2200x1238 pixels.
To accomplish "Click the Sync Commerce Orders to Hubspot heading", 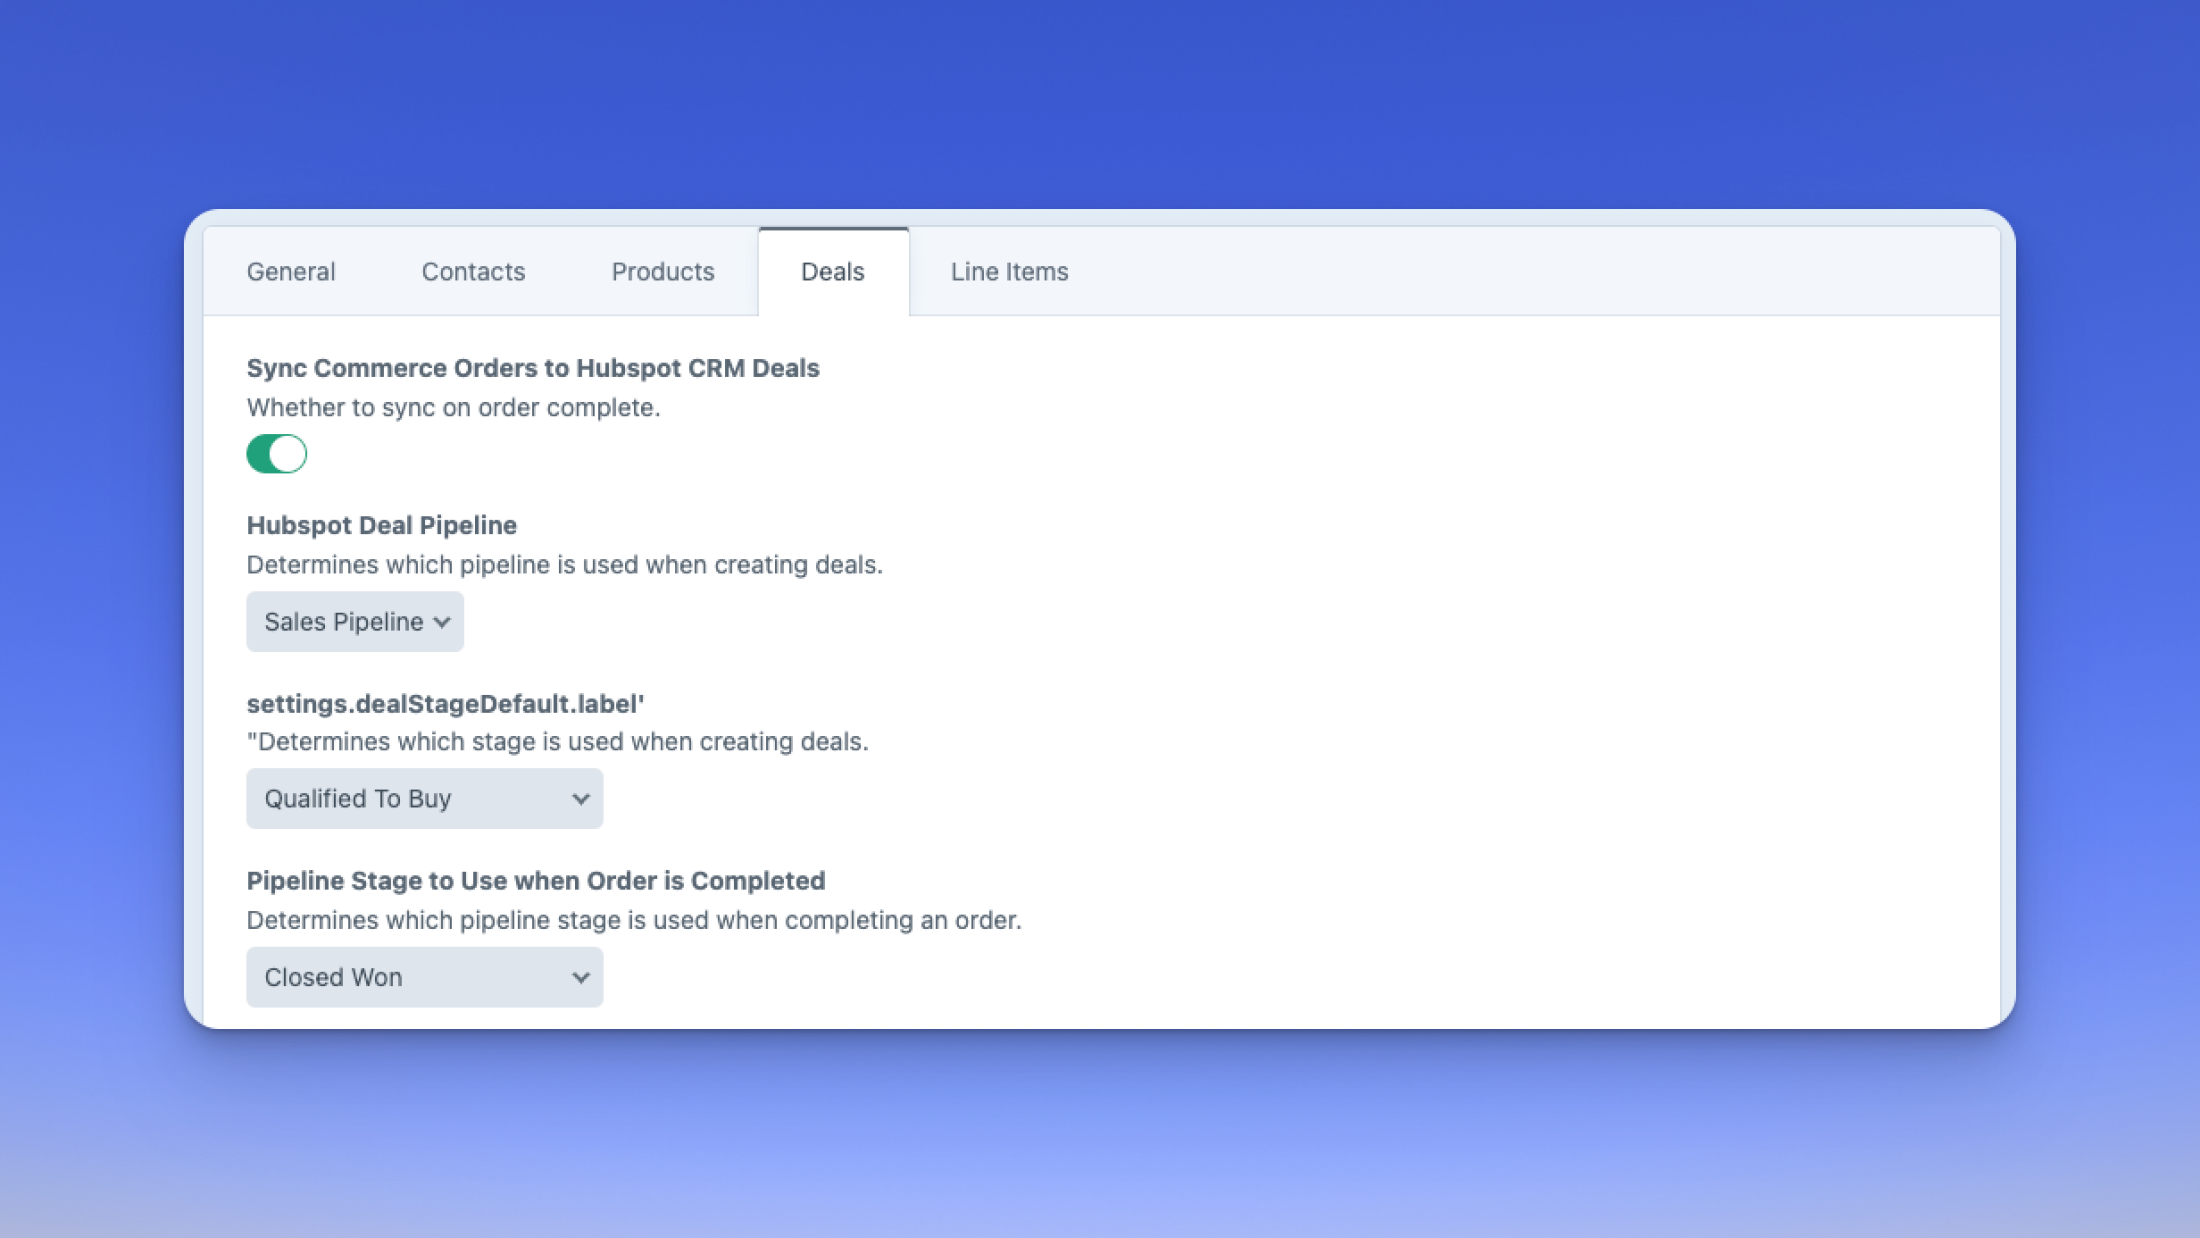I will (533, 368).
